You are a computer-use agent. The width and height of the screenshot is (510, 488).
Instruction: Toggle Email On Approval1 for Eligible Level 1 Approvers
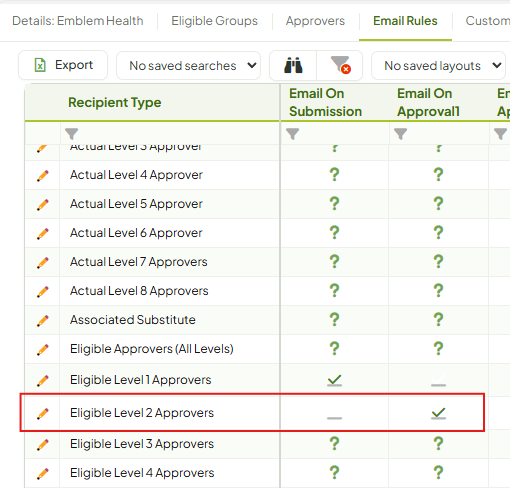point(438,380)
